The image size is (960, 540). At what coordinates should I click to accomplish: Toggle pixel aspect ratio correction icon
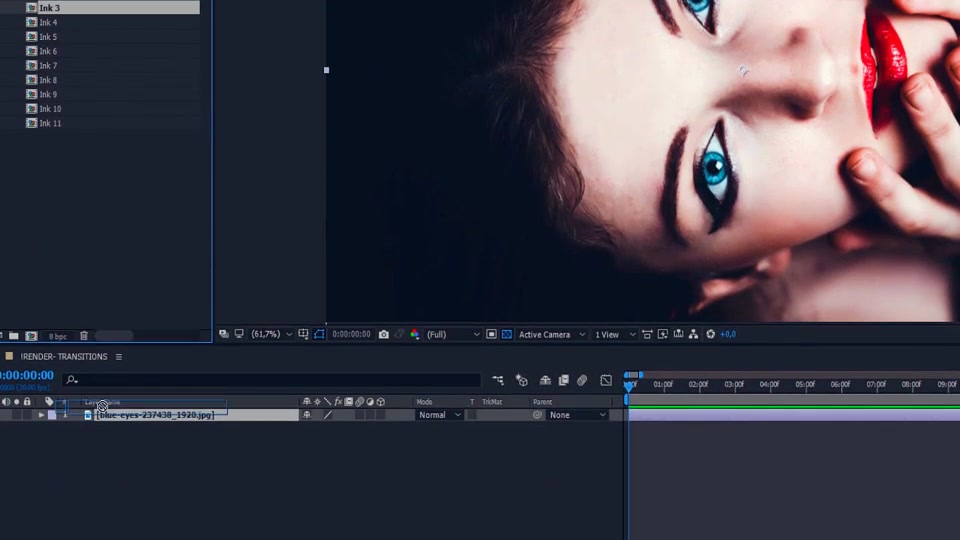647,334
